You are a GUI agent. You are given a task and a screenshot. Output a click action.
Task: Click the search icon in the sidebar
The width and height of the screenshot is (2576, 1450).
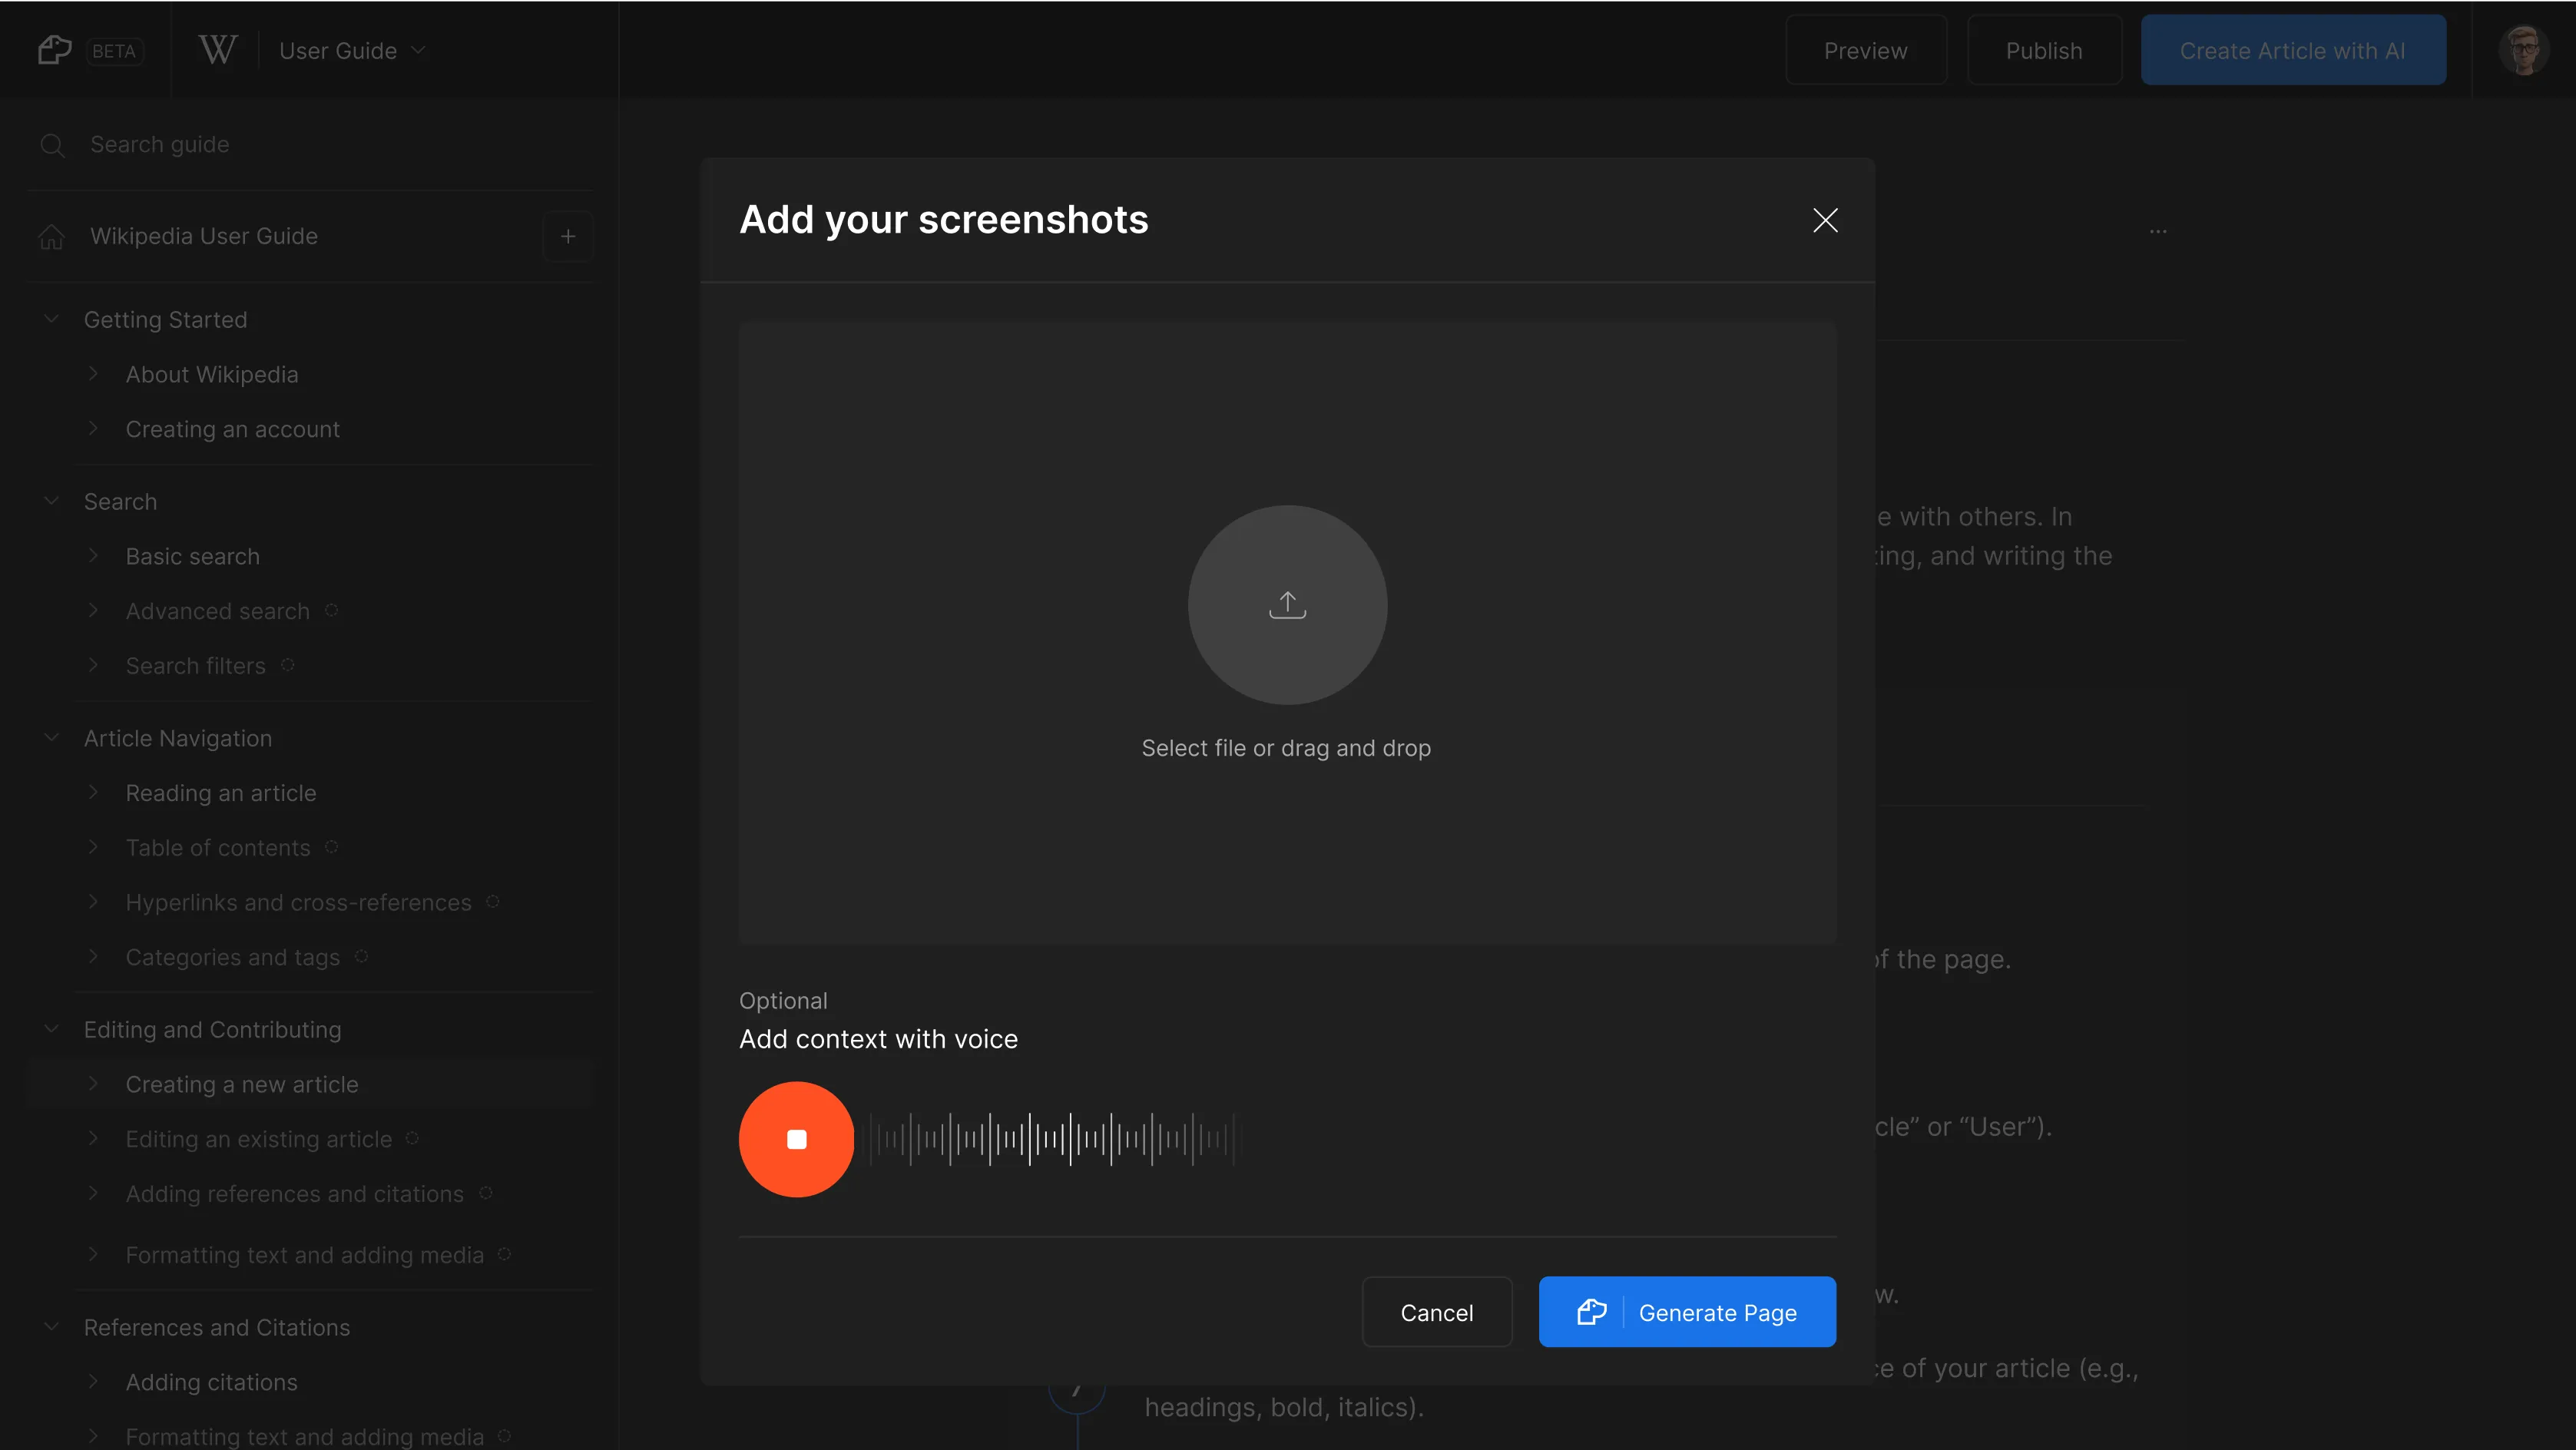coord(53,145)
